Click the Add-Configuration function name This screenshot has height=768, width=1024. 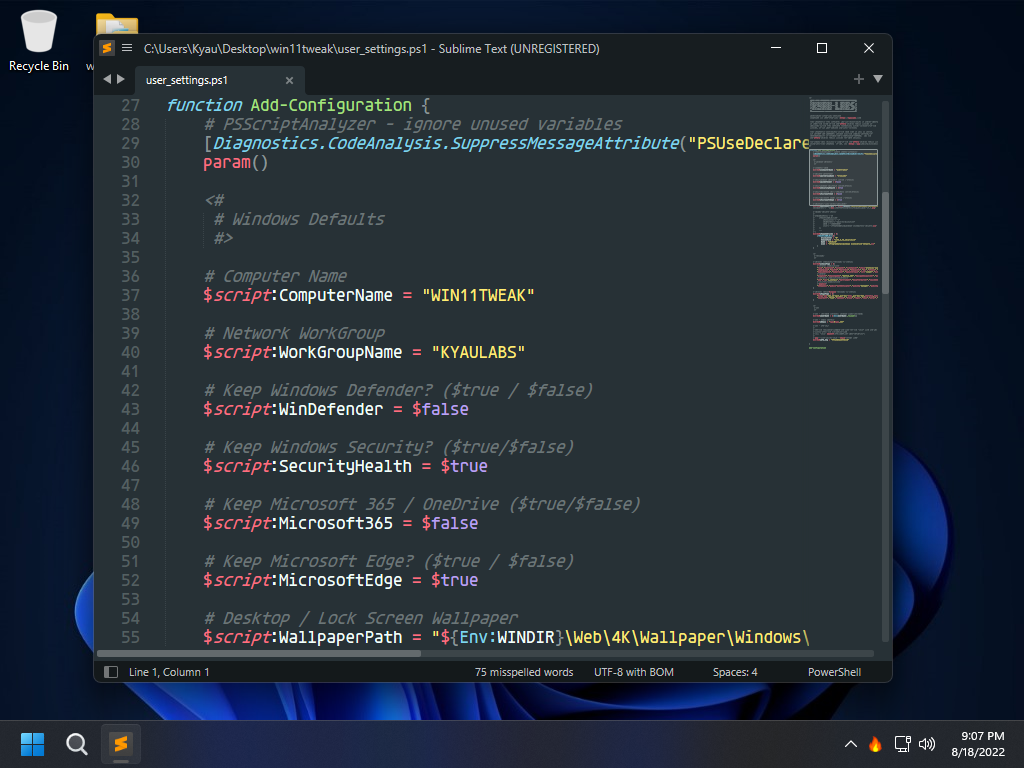pos(331,105)
